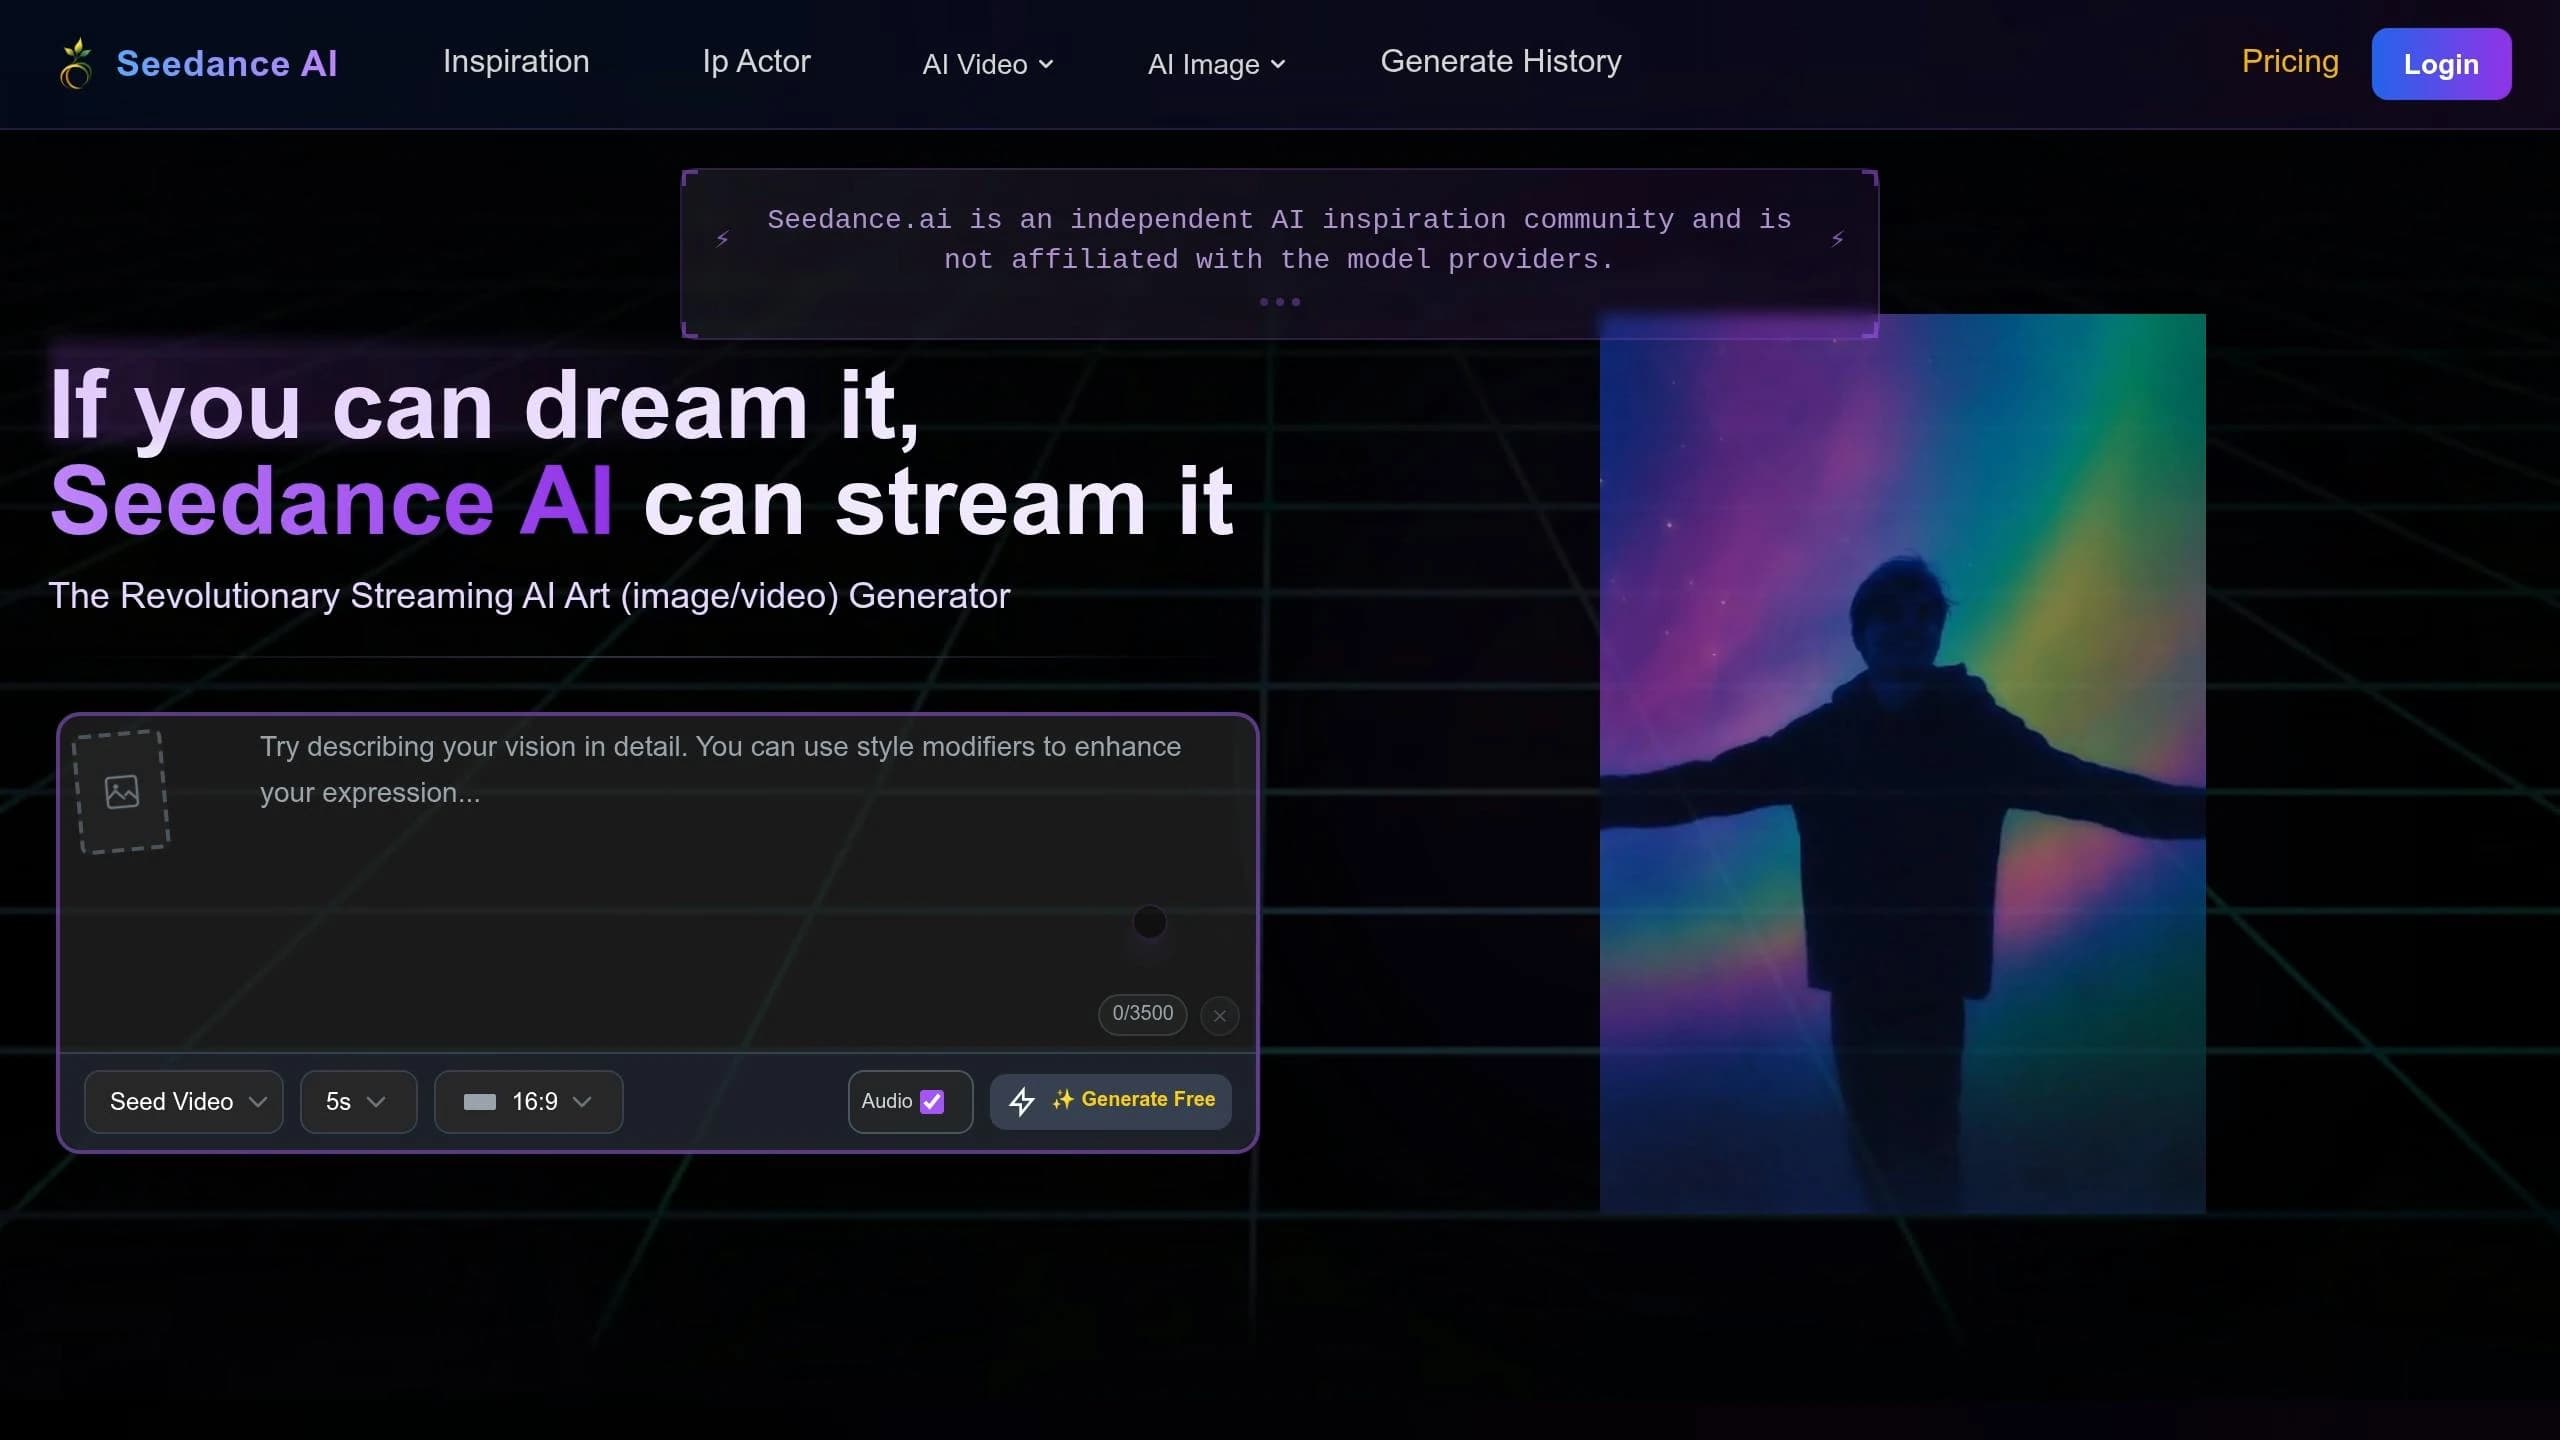
Task: Click the three-dot indicator in notice banner
Action: [x=1280, y=302]
